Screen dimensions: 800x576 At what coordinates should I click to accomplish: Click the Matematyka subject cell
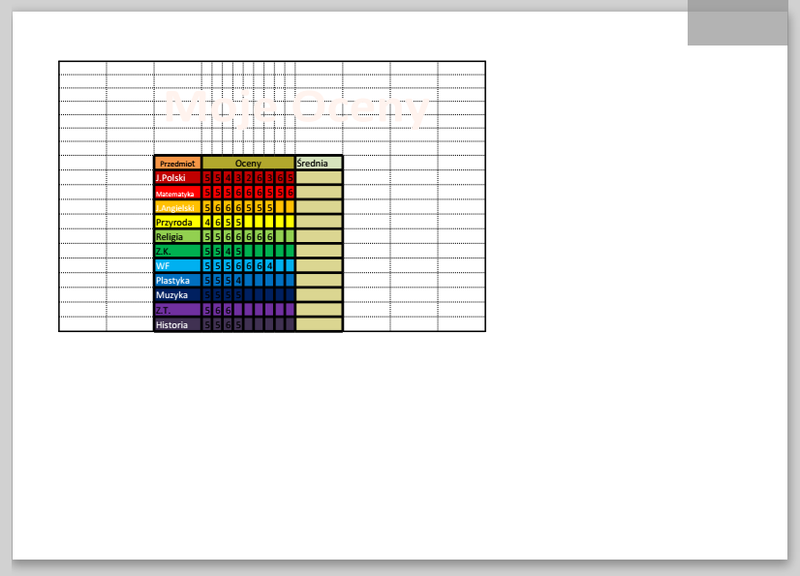178,192
